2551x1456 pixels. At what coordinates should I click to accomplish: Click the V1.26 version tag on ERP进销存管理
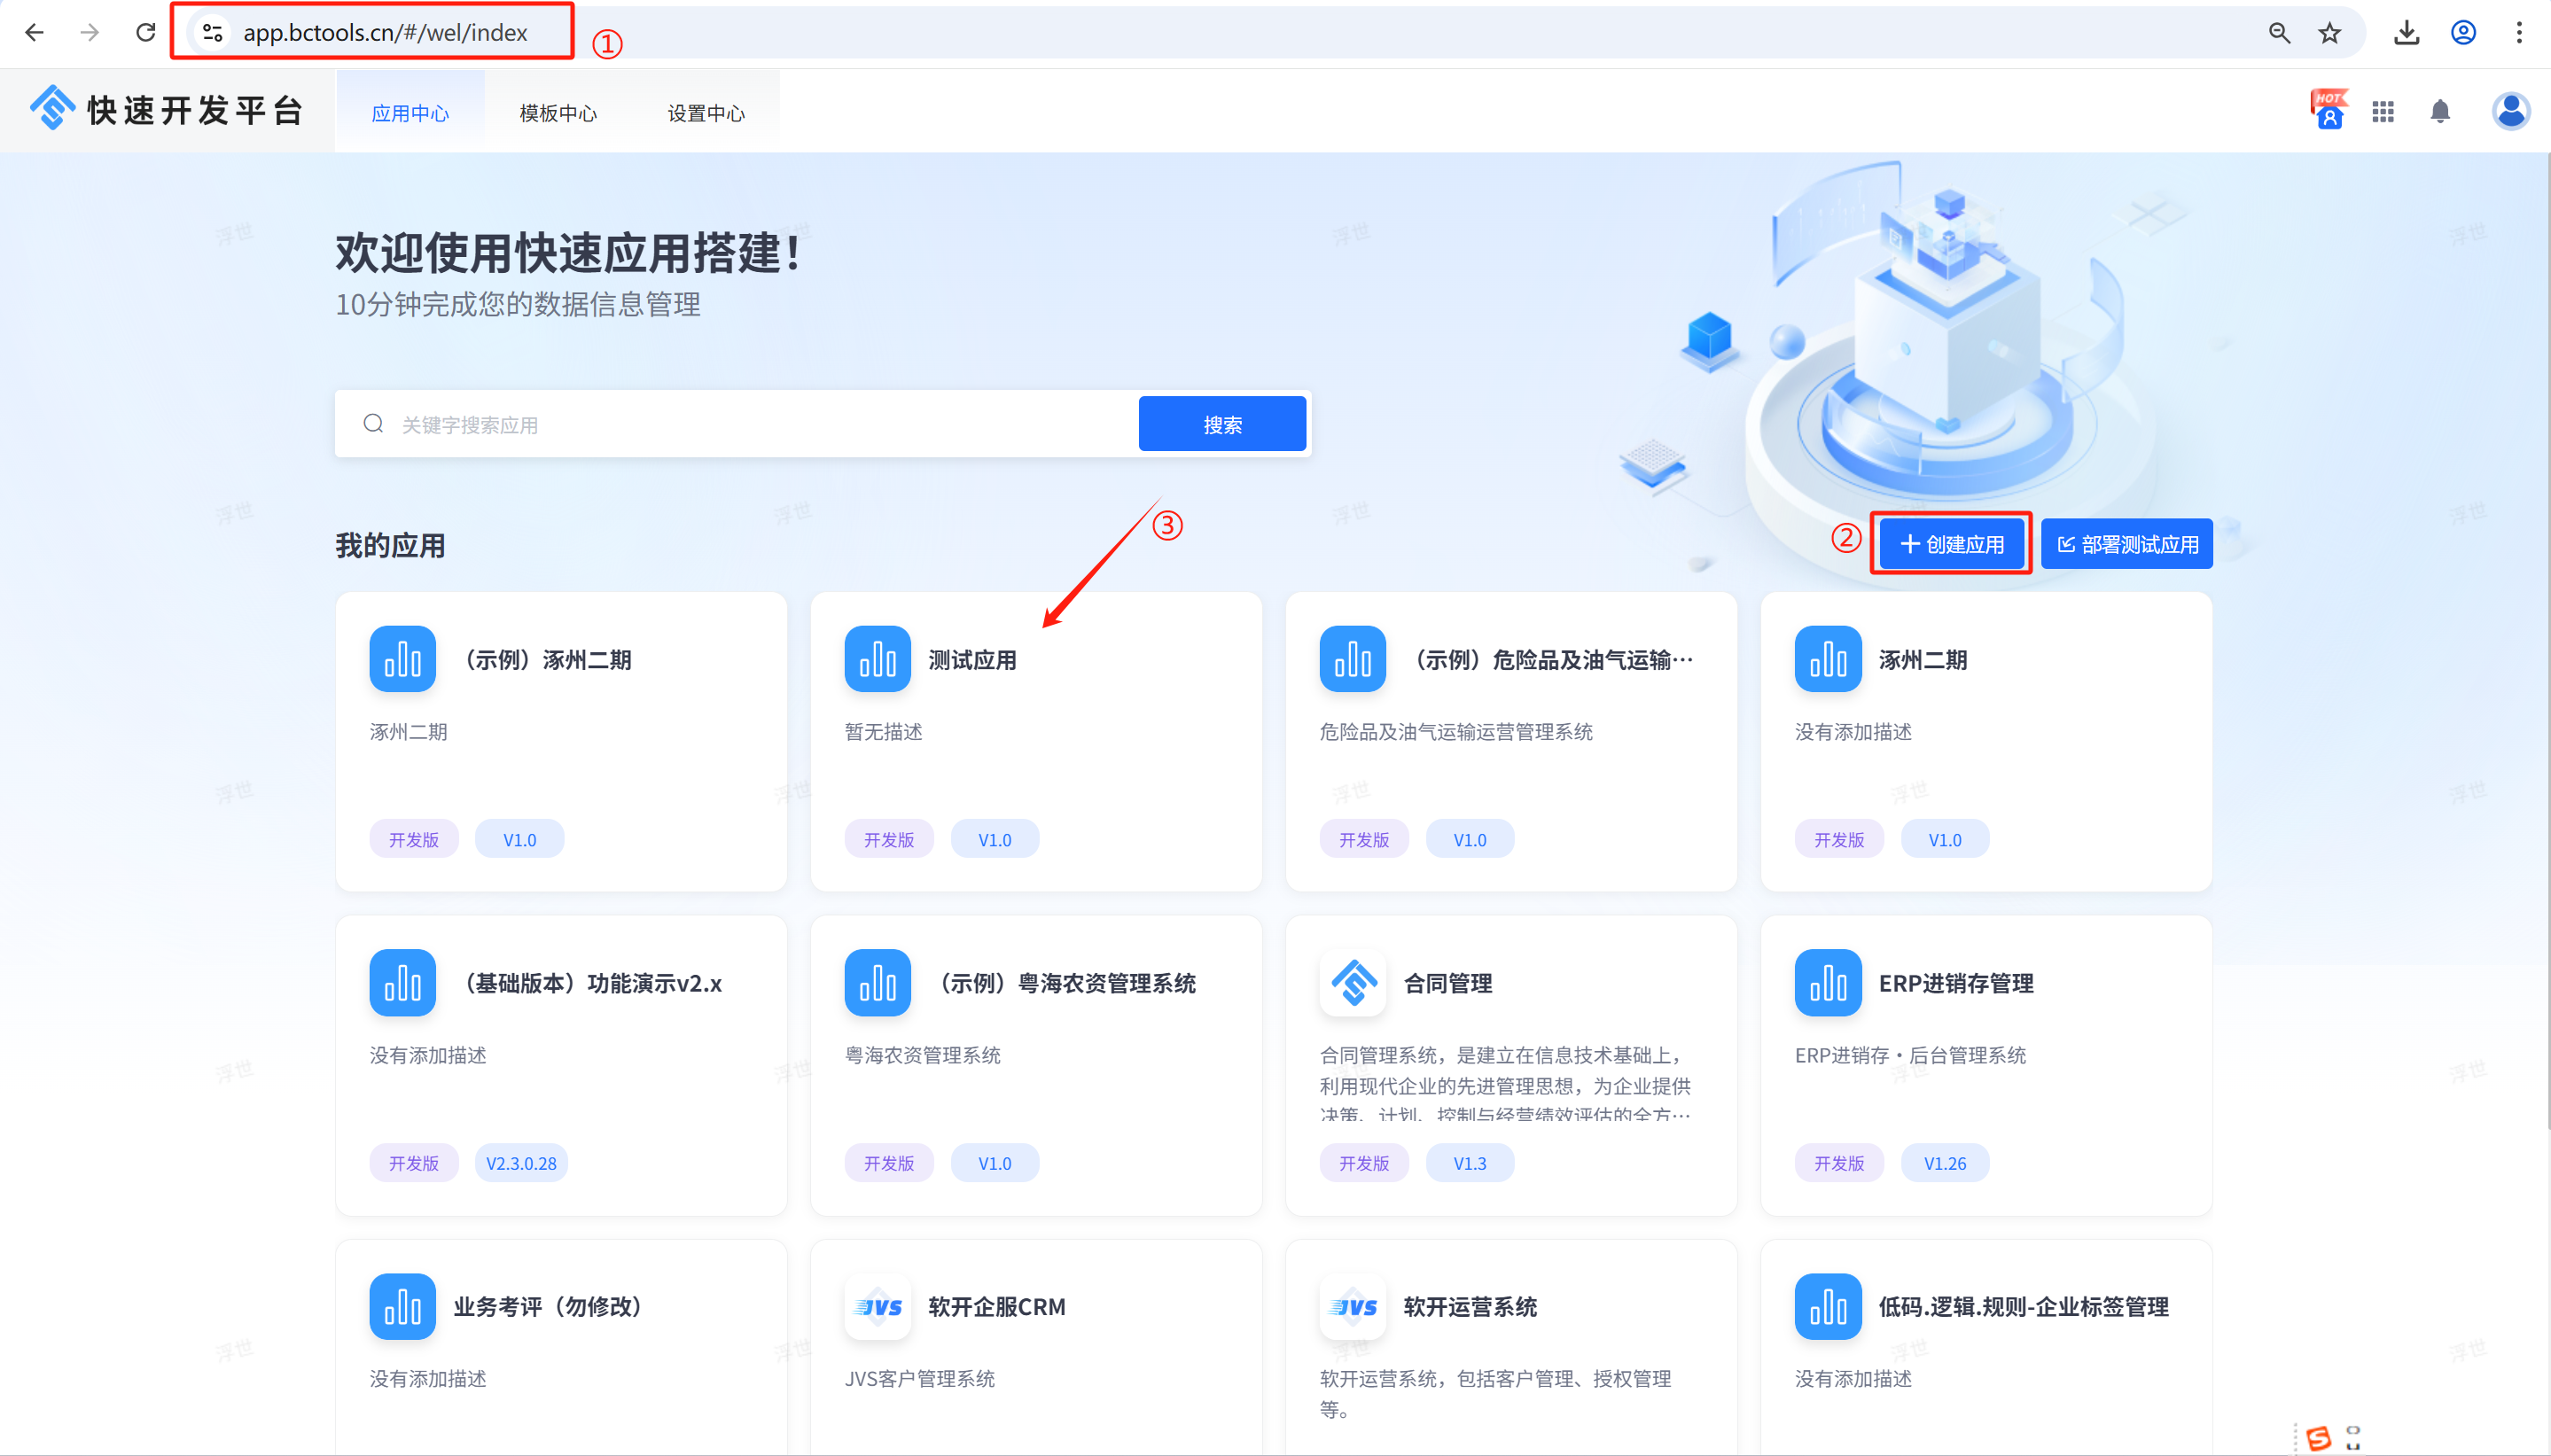pos(1944,1163)
